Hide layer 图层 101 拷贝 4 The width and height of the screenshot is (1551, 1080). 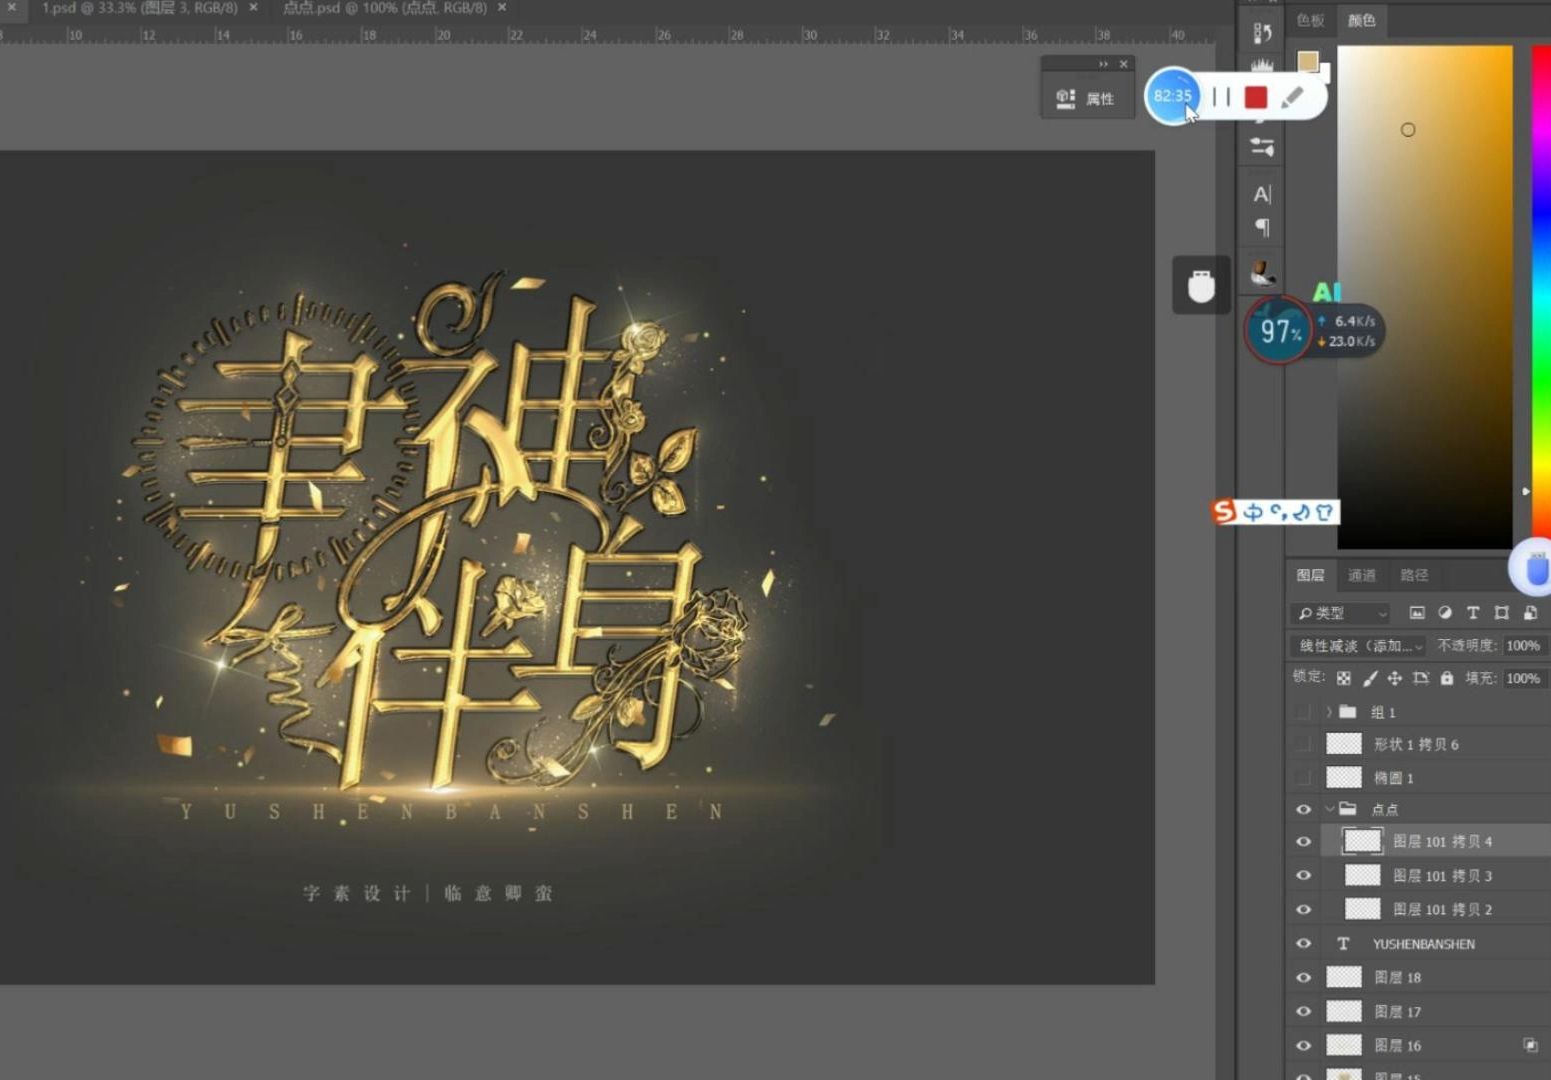coord(1303,841)
